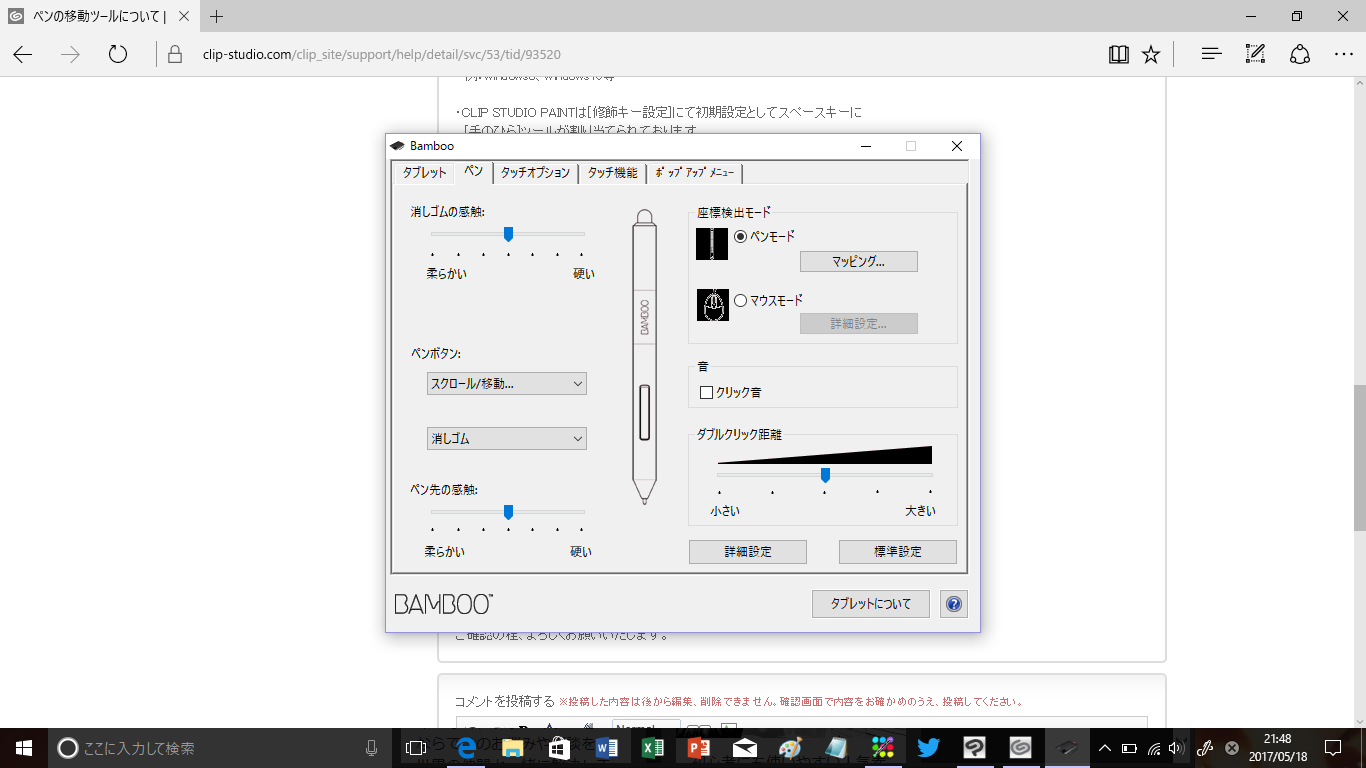The height and width of the screenshot is (768, 1366).
Task: Expand the スクロール/移動 pen button dropdown
Action: click(x=507, y=384)
